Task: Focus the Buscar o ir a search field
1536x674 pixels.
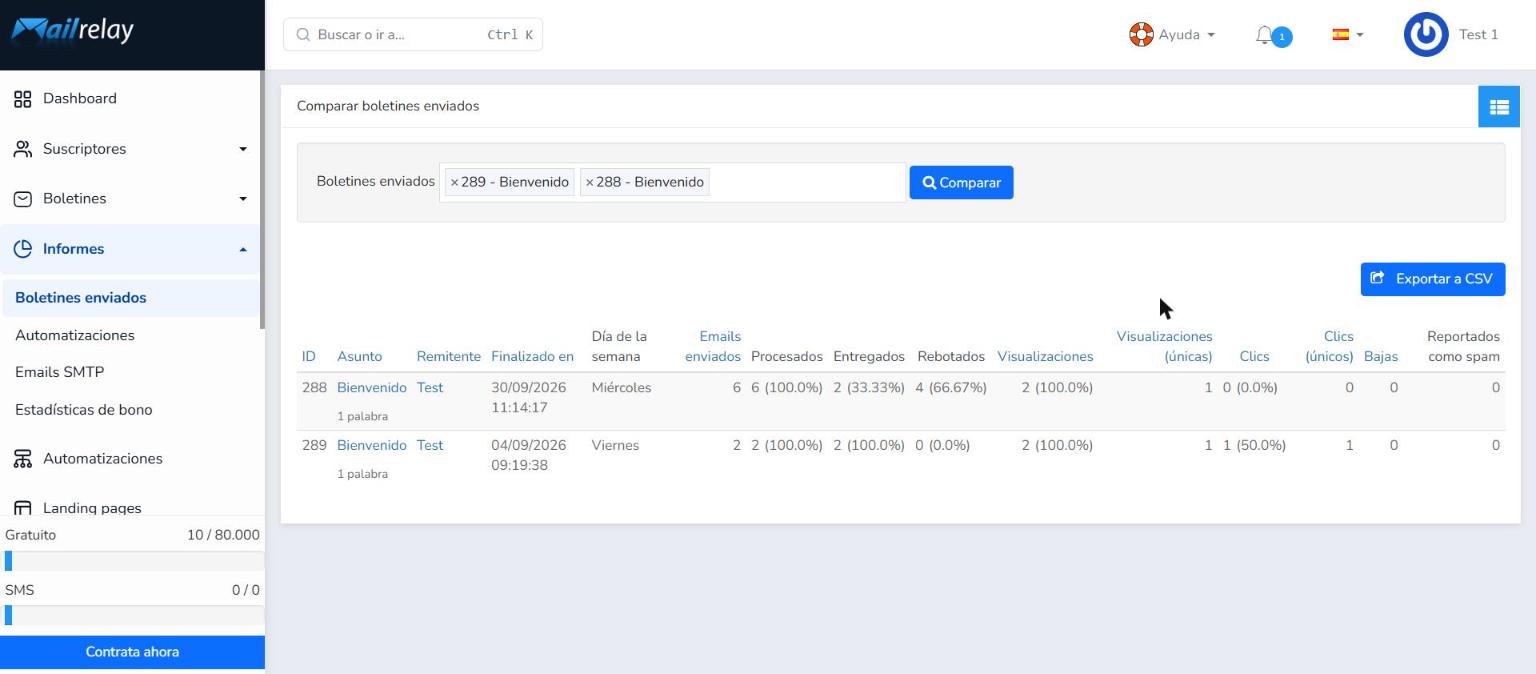Action: (413, 35)
